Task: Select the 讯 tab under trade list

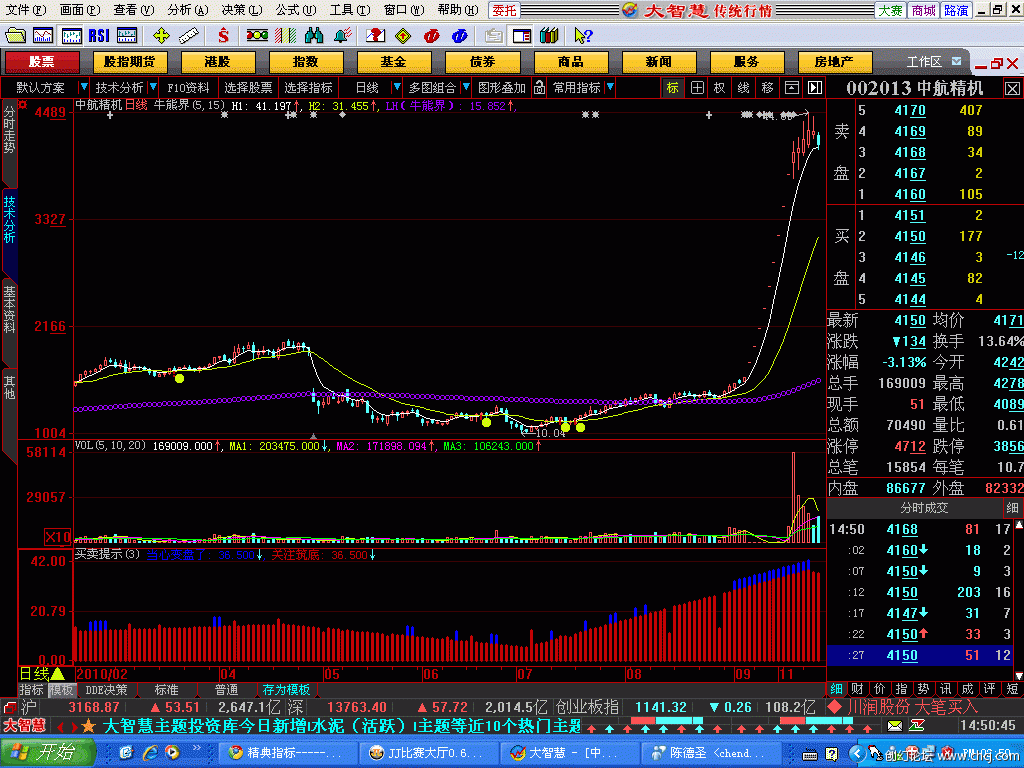Action: point(945,689)
